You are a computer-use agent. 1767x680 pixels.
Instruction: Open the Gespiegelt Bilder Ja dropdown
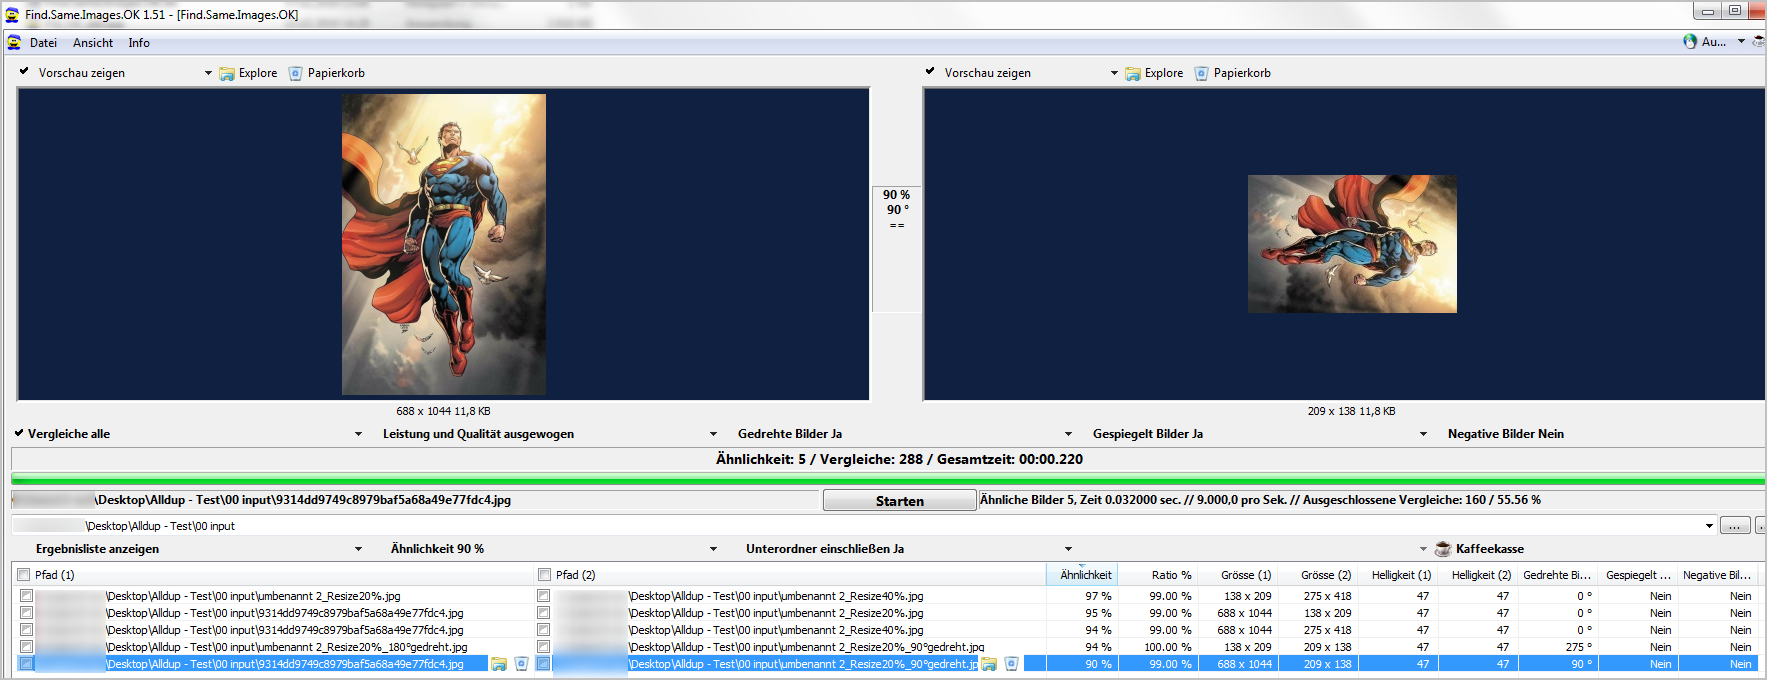[1423, 434]
